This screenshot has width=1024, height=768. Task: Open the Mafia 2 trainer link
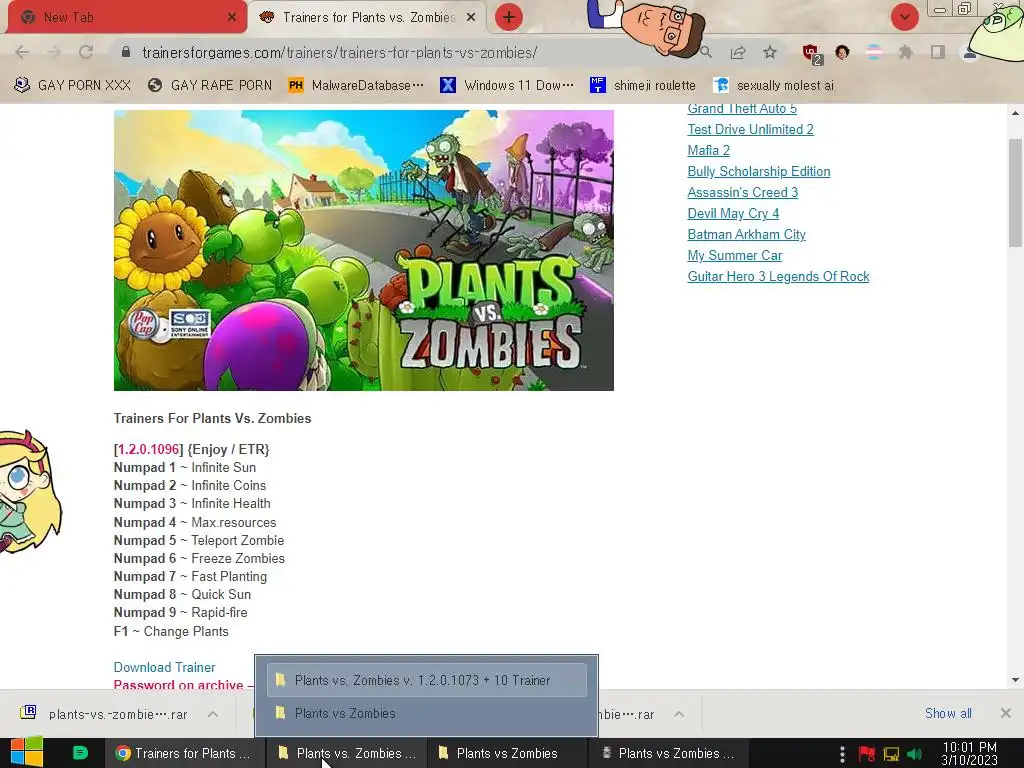tap(709, 150)
